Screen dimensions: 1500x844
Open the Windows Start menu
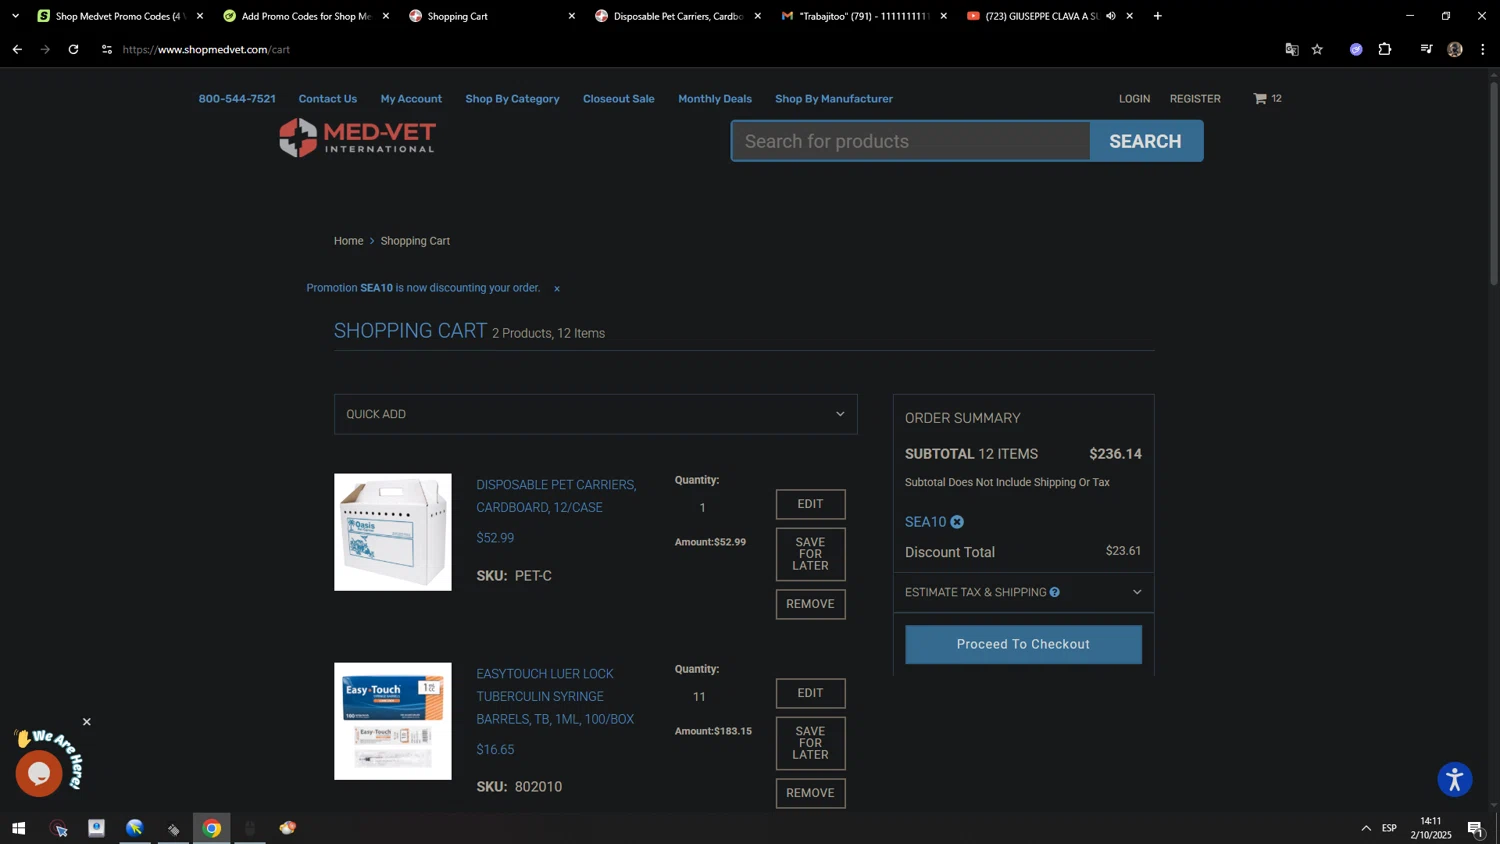point(18,828)
